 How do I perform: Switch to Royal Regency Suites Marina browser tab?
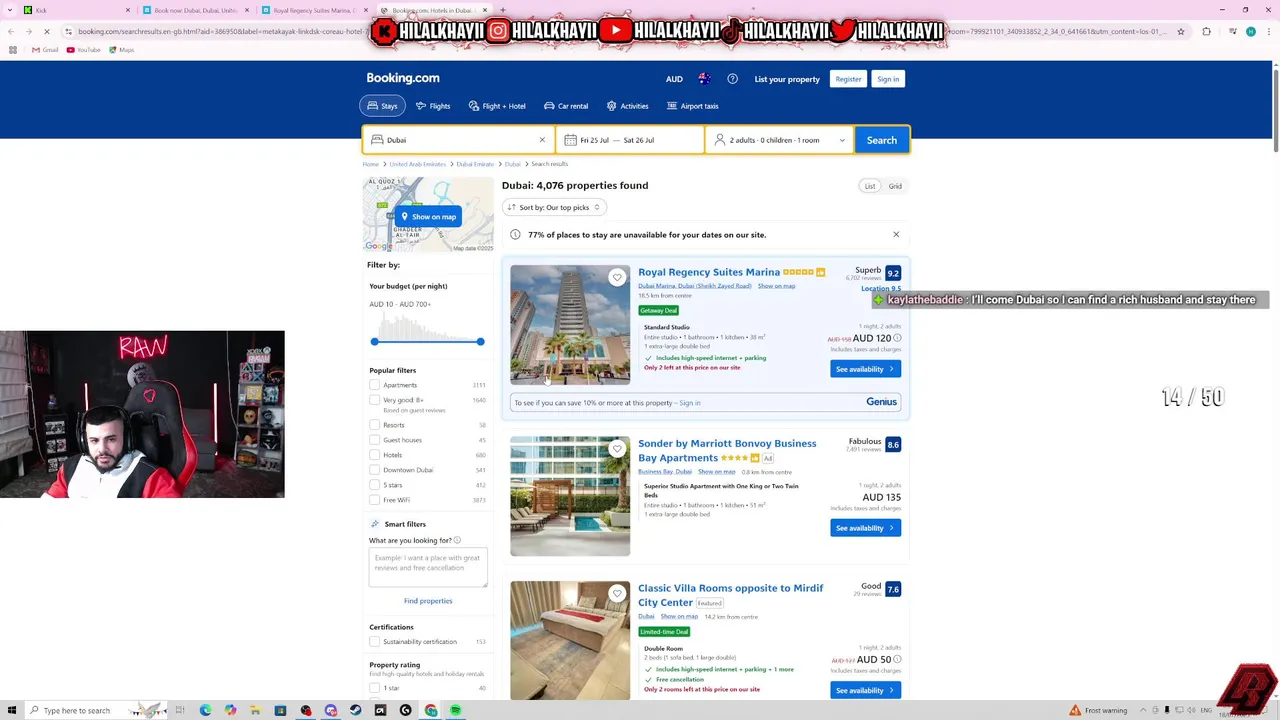(x=315, y=10)
